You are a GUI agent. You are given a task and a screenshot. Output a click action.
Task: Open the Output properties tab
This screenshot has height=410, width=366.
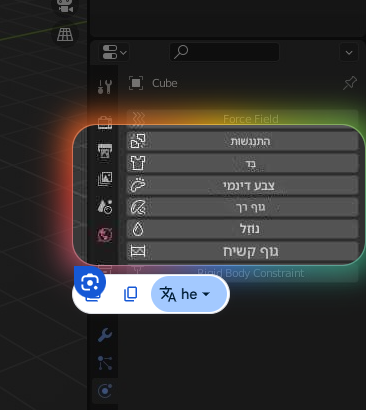pyautogui.click(x=105, y=151)
